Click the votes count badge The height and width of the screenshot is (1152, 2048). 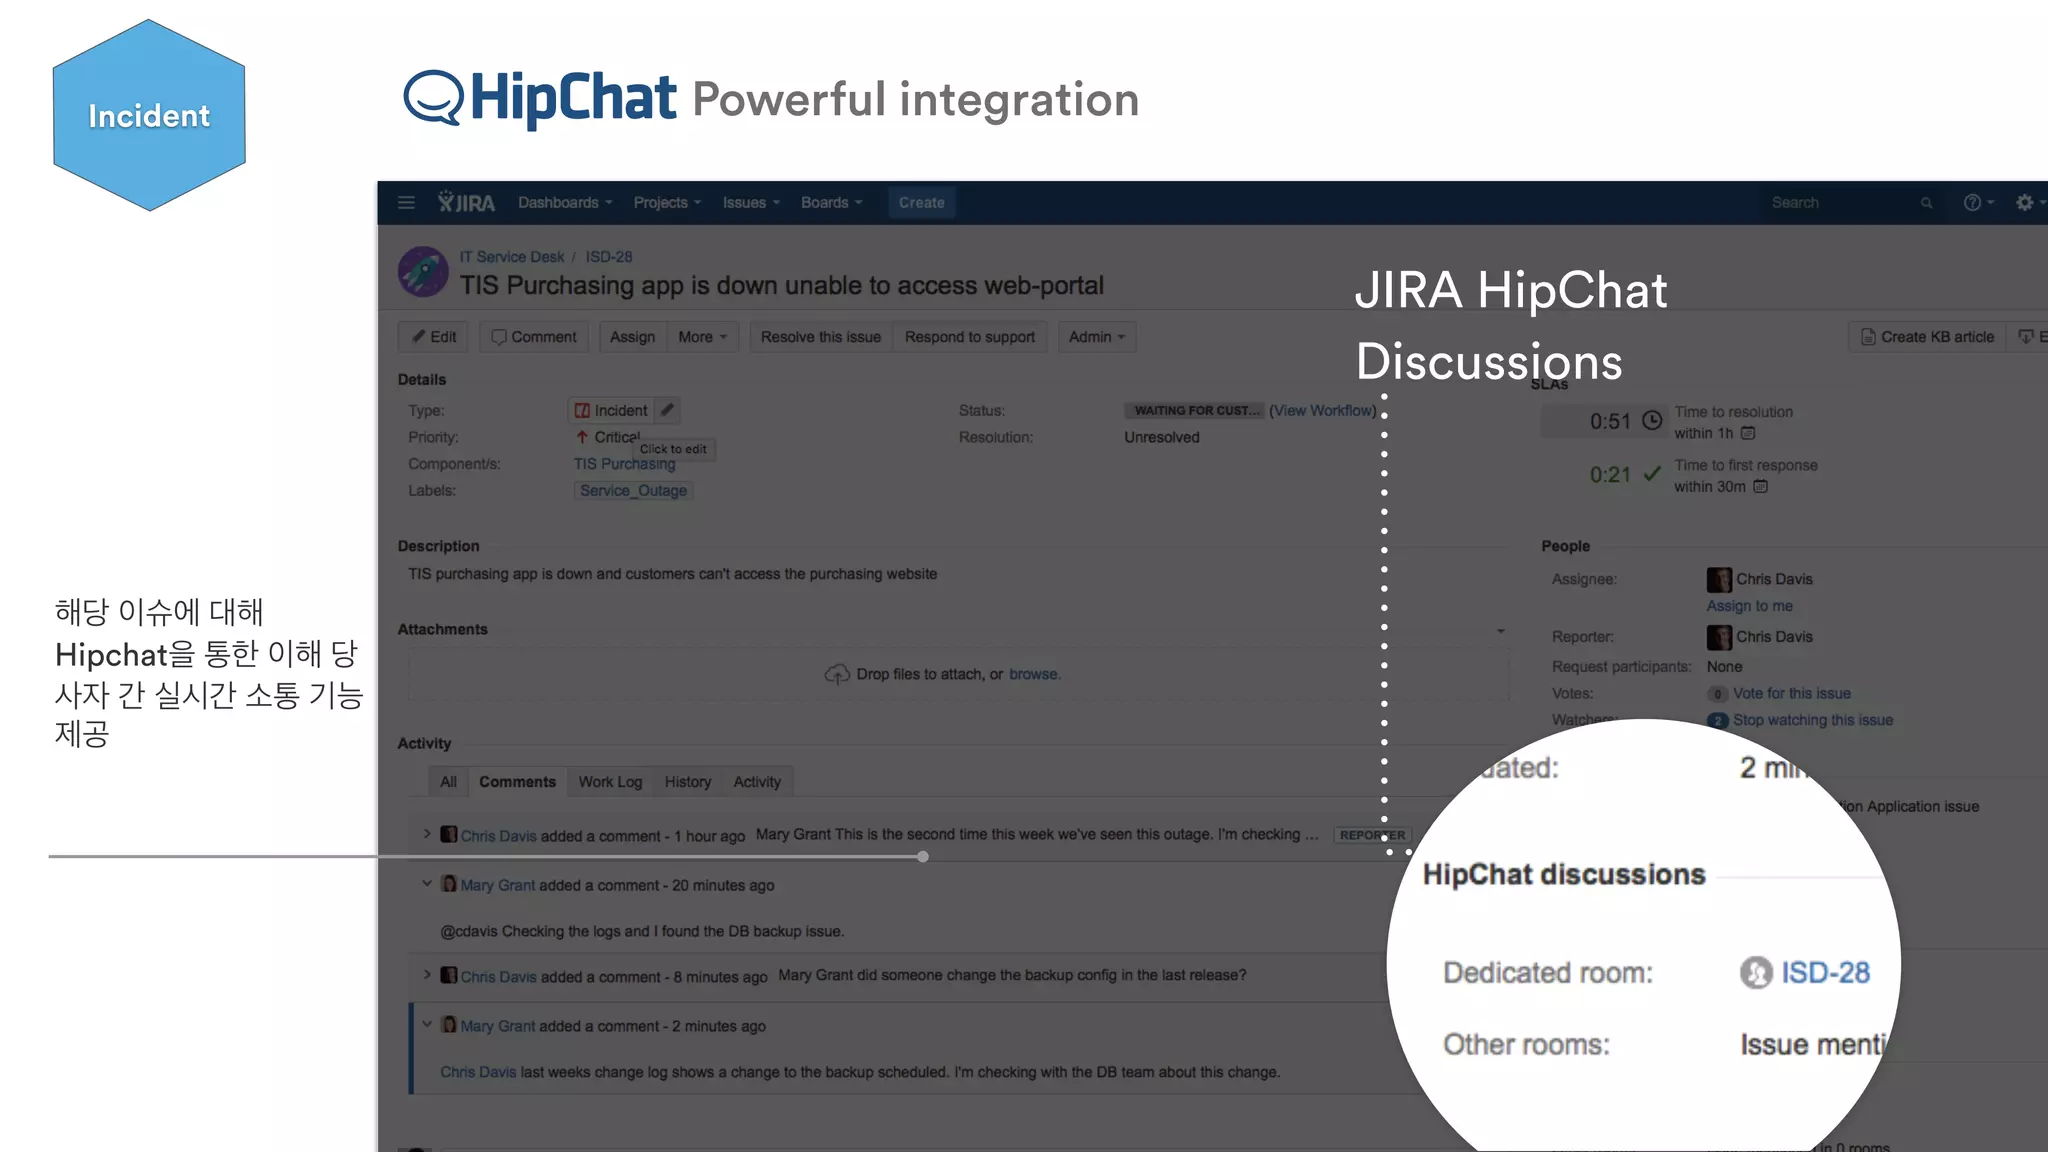point(1717,694)
